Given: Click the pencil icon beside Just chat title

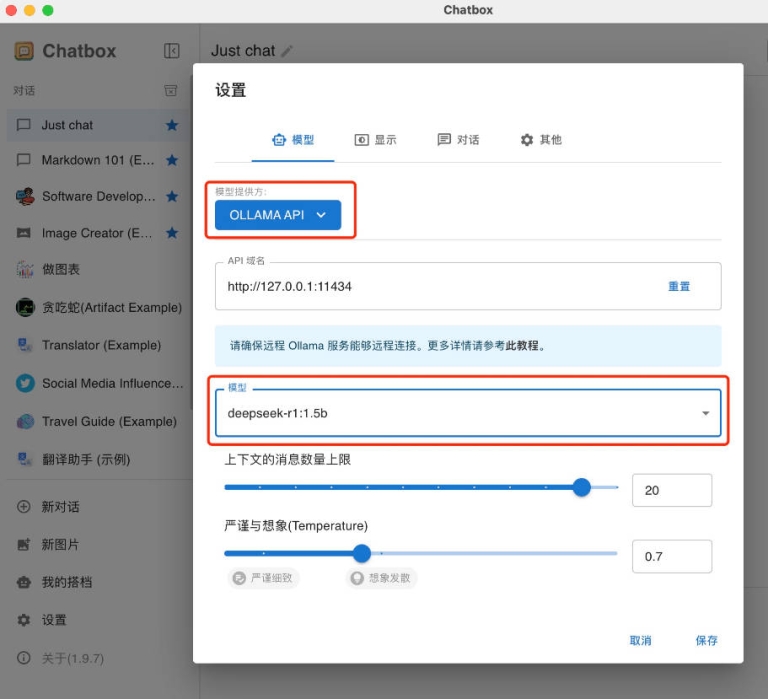Looking at the screenshot, I should [x=288, y=51].
